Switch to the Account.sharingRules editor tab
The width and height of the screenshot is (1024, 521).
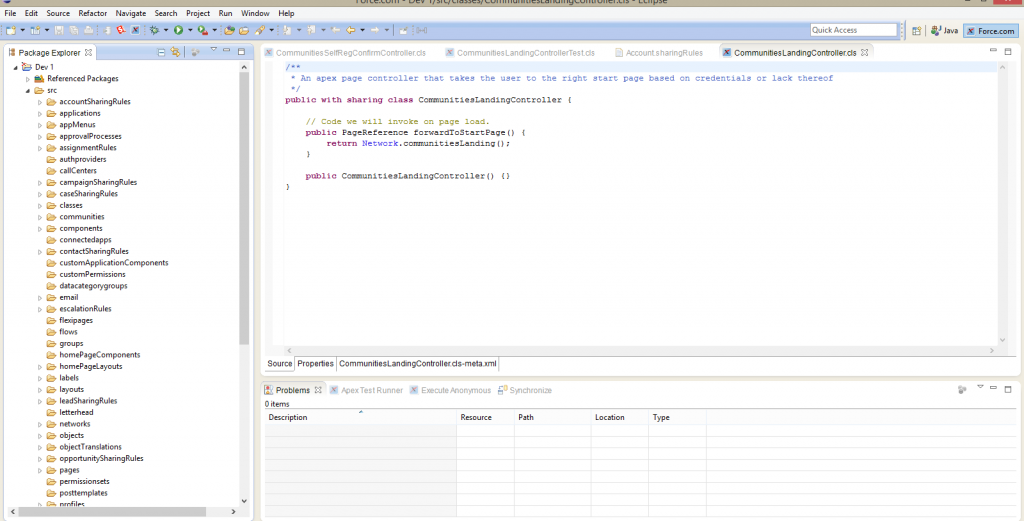point(663,52)
